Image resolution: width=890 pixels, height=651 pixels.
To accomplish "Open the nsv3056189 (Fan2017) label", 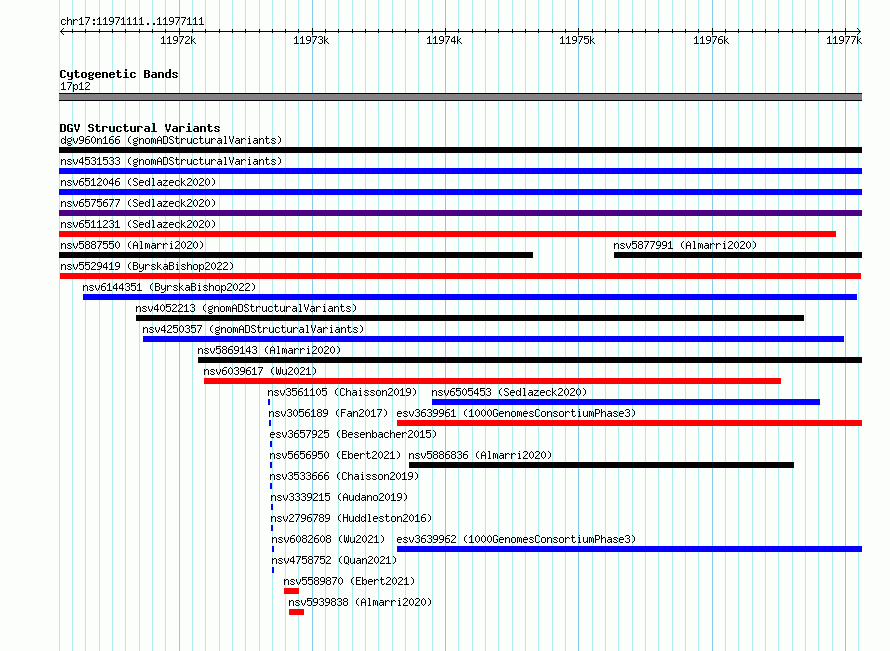I will click(x=328, y=413).
